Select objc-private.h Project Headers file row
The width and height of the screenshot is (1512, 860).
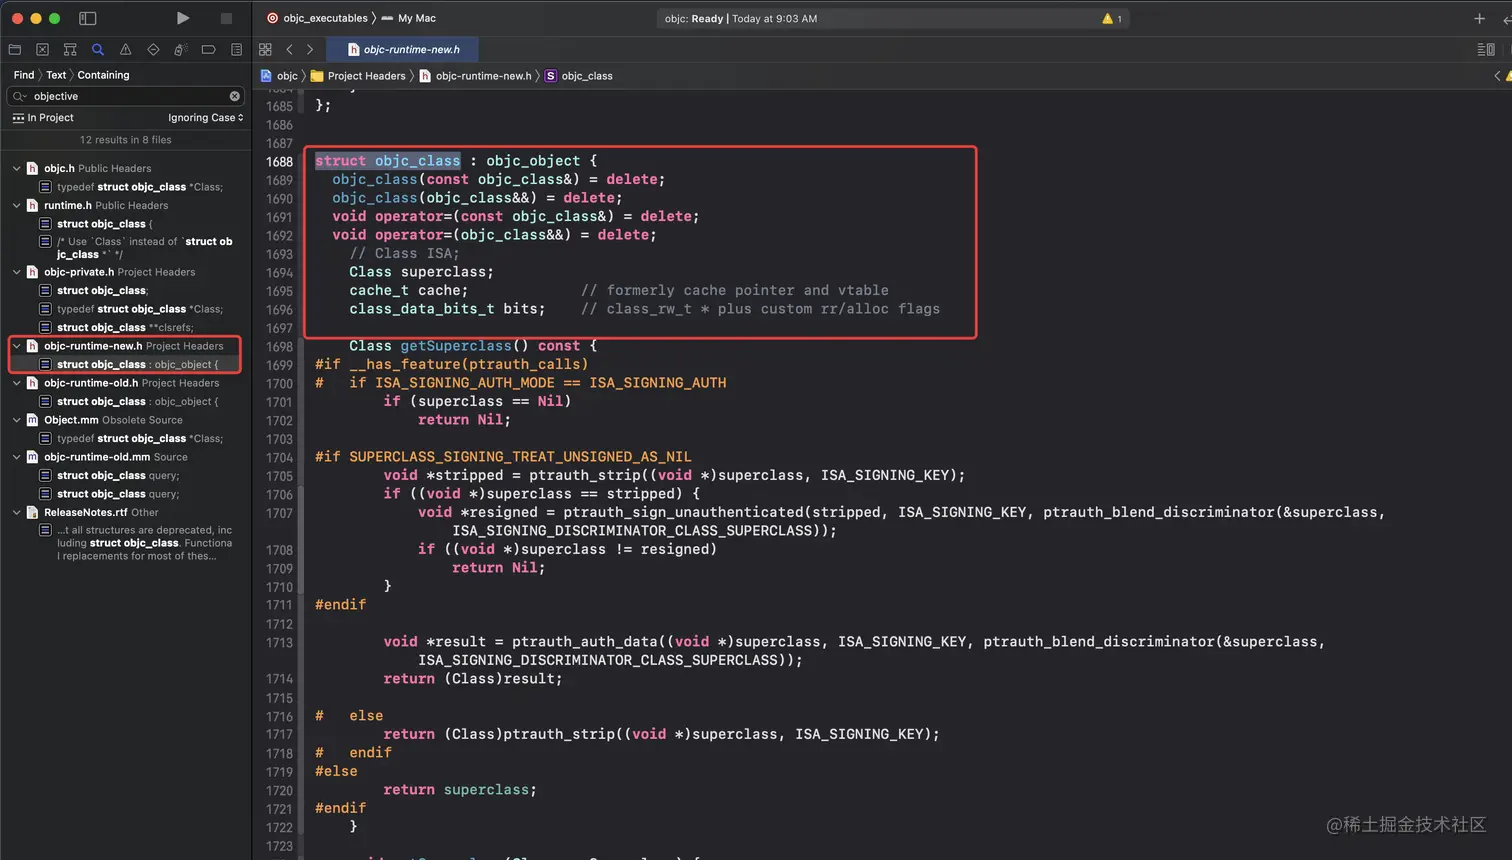click(126, 272)
